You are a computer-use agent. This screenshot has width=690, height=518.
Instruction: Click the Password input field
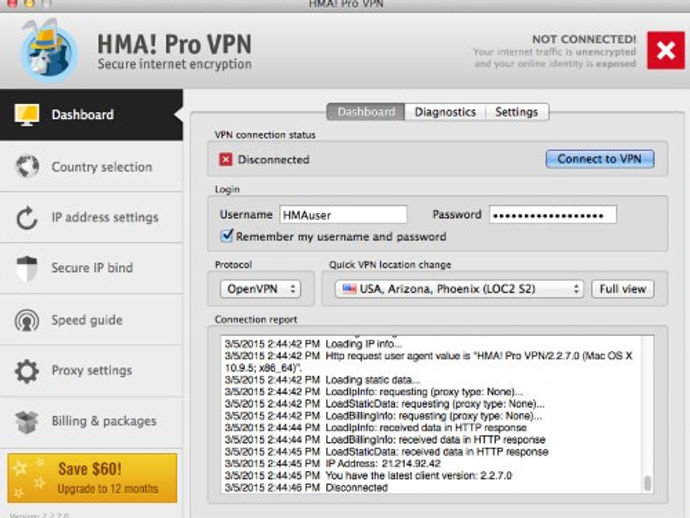click(x=553, y=215)
